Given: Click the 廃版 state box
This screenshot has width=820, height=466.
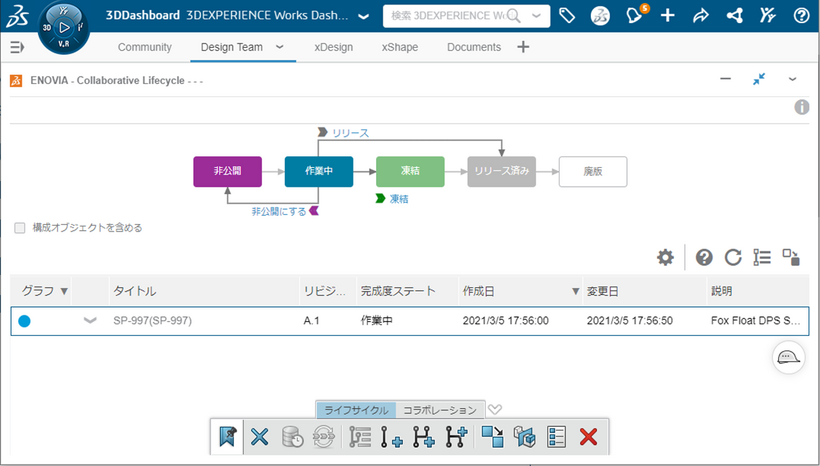Looking at the screenshot, I should coord(593,172).
